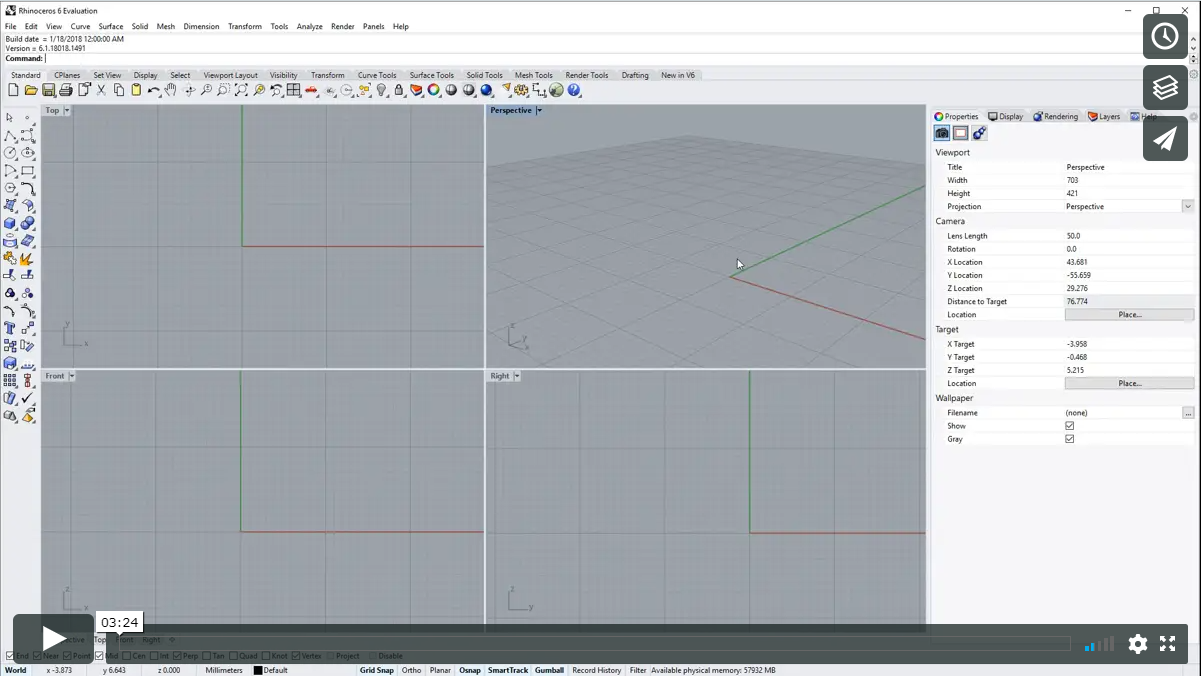Click the light bulb Hide/Show icon
Screen dimensions: 1201x676
click(x=381, y=90)
